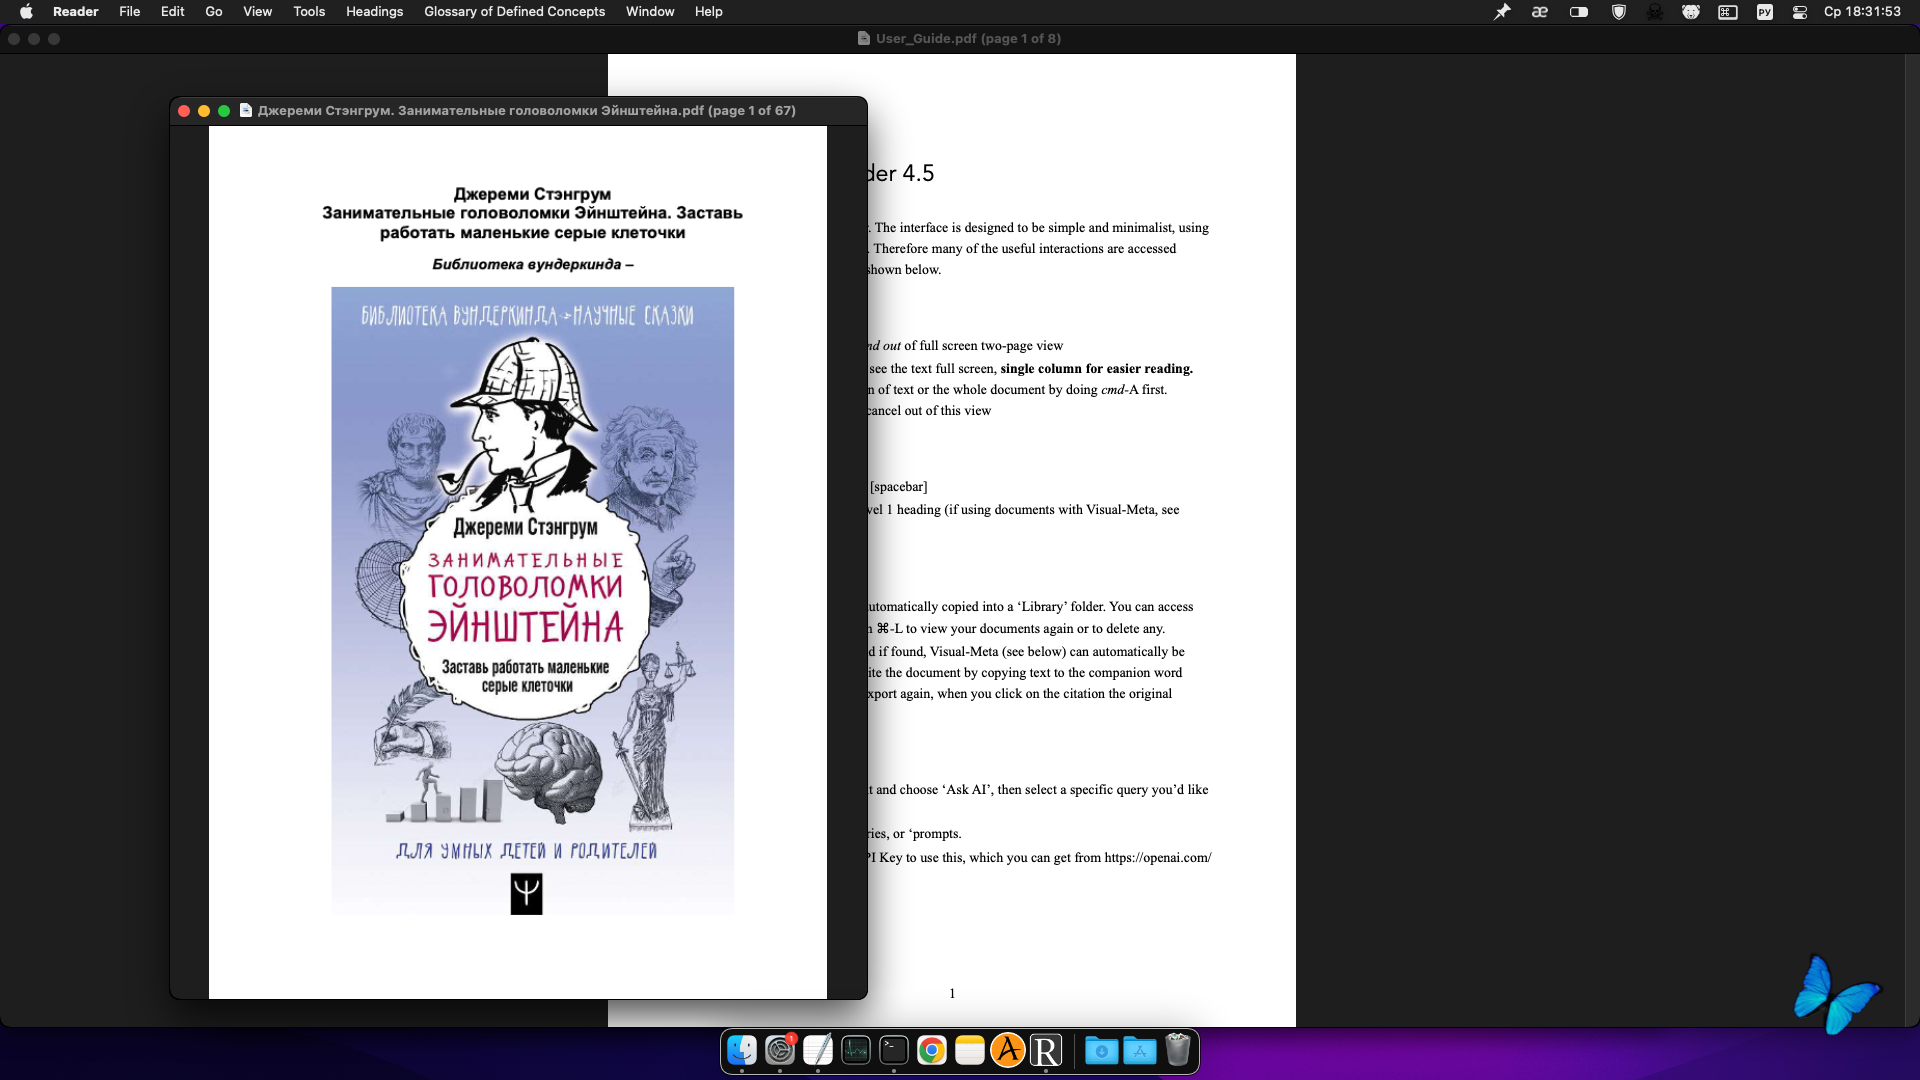1920x1080 pixels.
Task: Click 'Библиотека вундеркинда –' subtitle text
Action: 532,264
